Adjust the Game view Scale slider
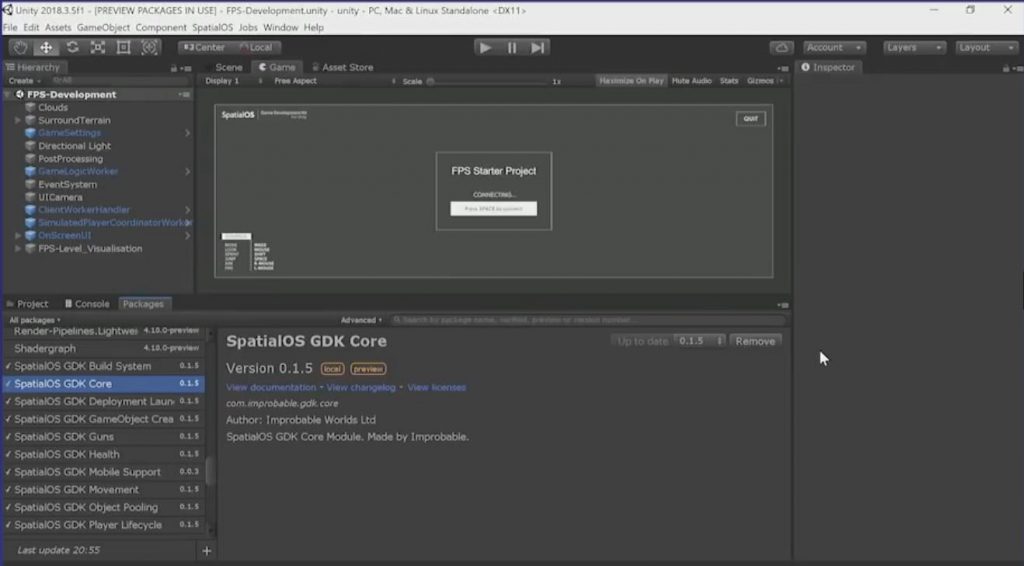The image size is (1024, 566). [x=487, y=82]
